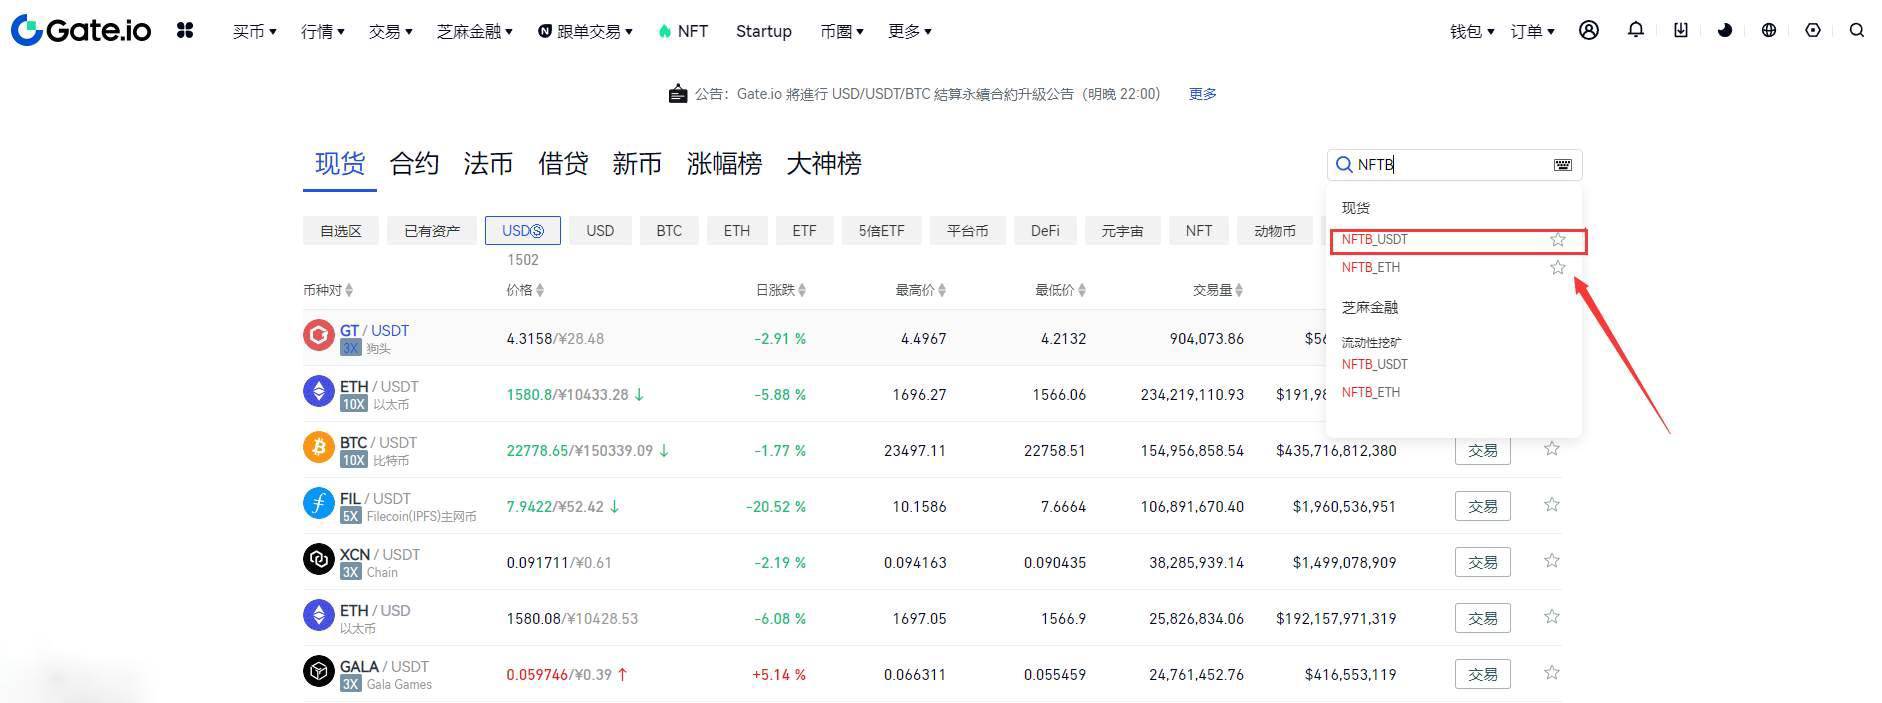This screenshot has height=703, width=1882.
Task: Open the NFT navigation item
Action: 683,31
